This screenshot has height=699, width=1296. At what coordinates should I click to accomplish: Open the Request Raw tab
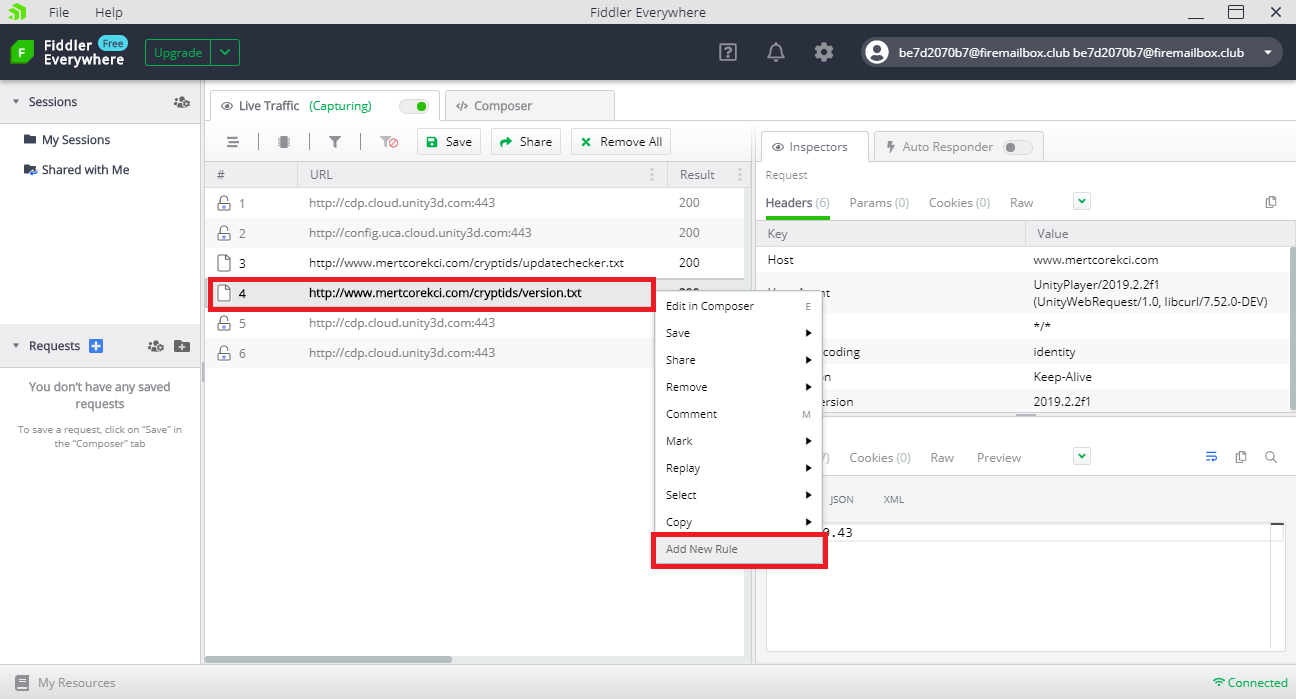tap(1021, 202)
